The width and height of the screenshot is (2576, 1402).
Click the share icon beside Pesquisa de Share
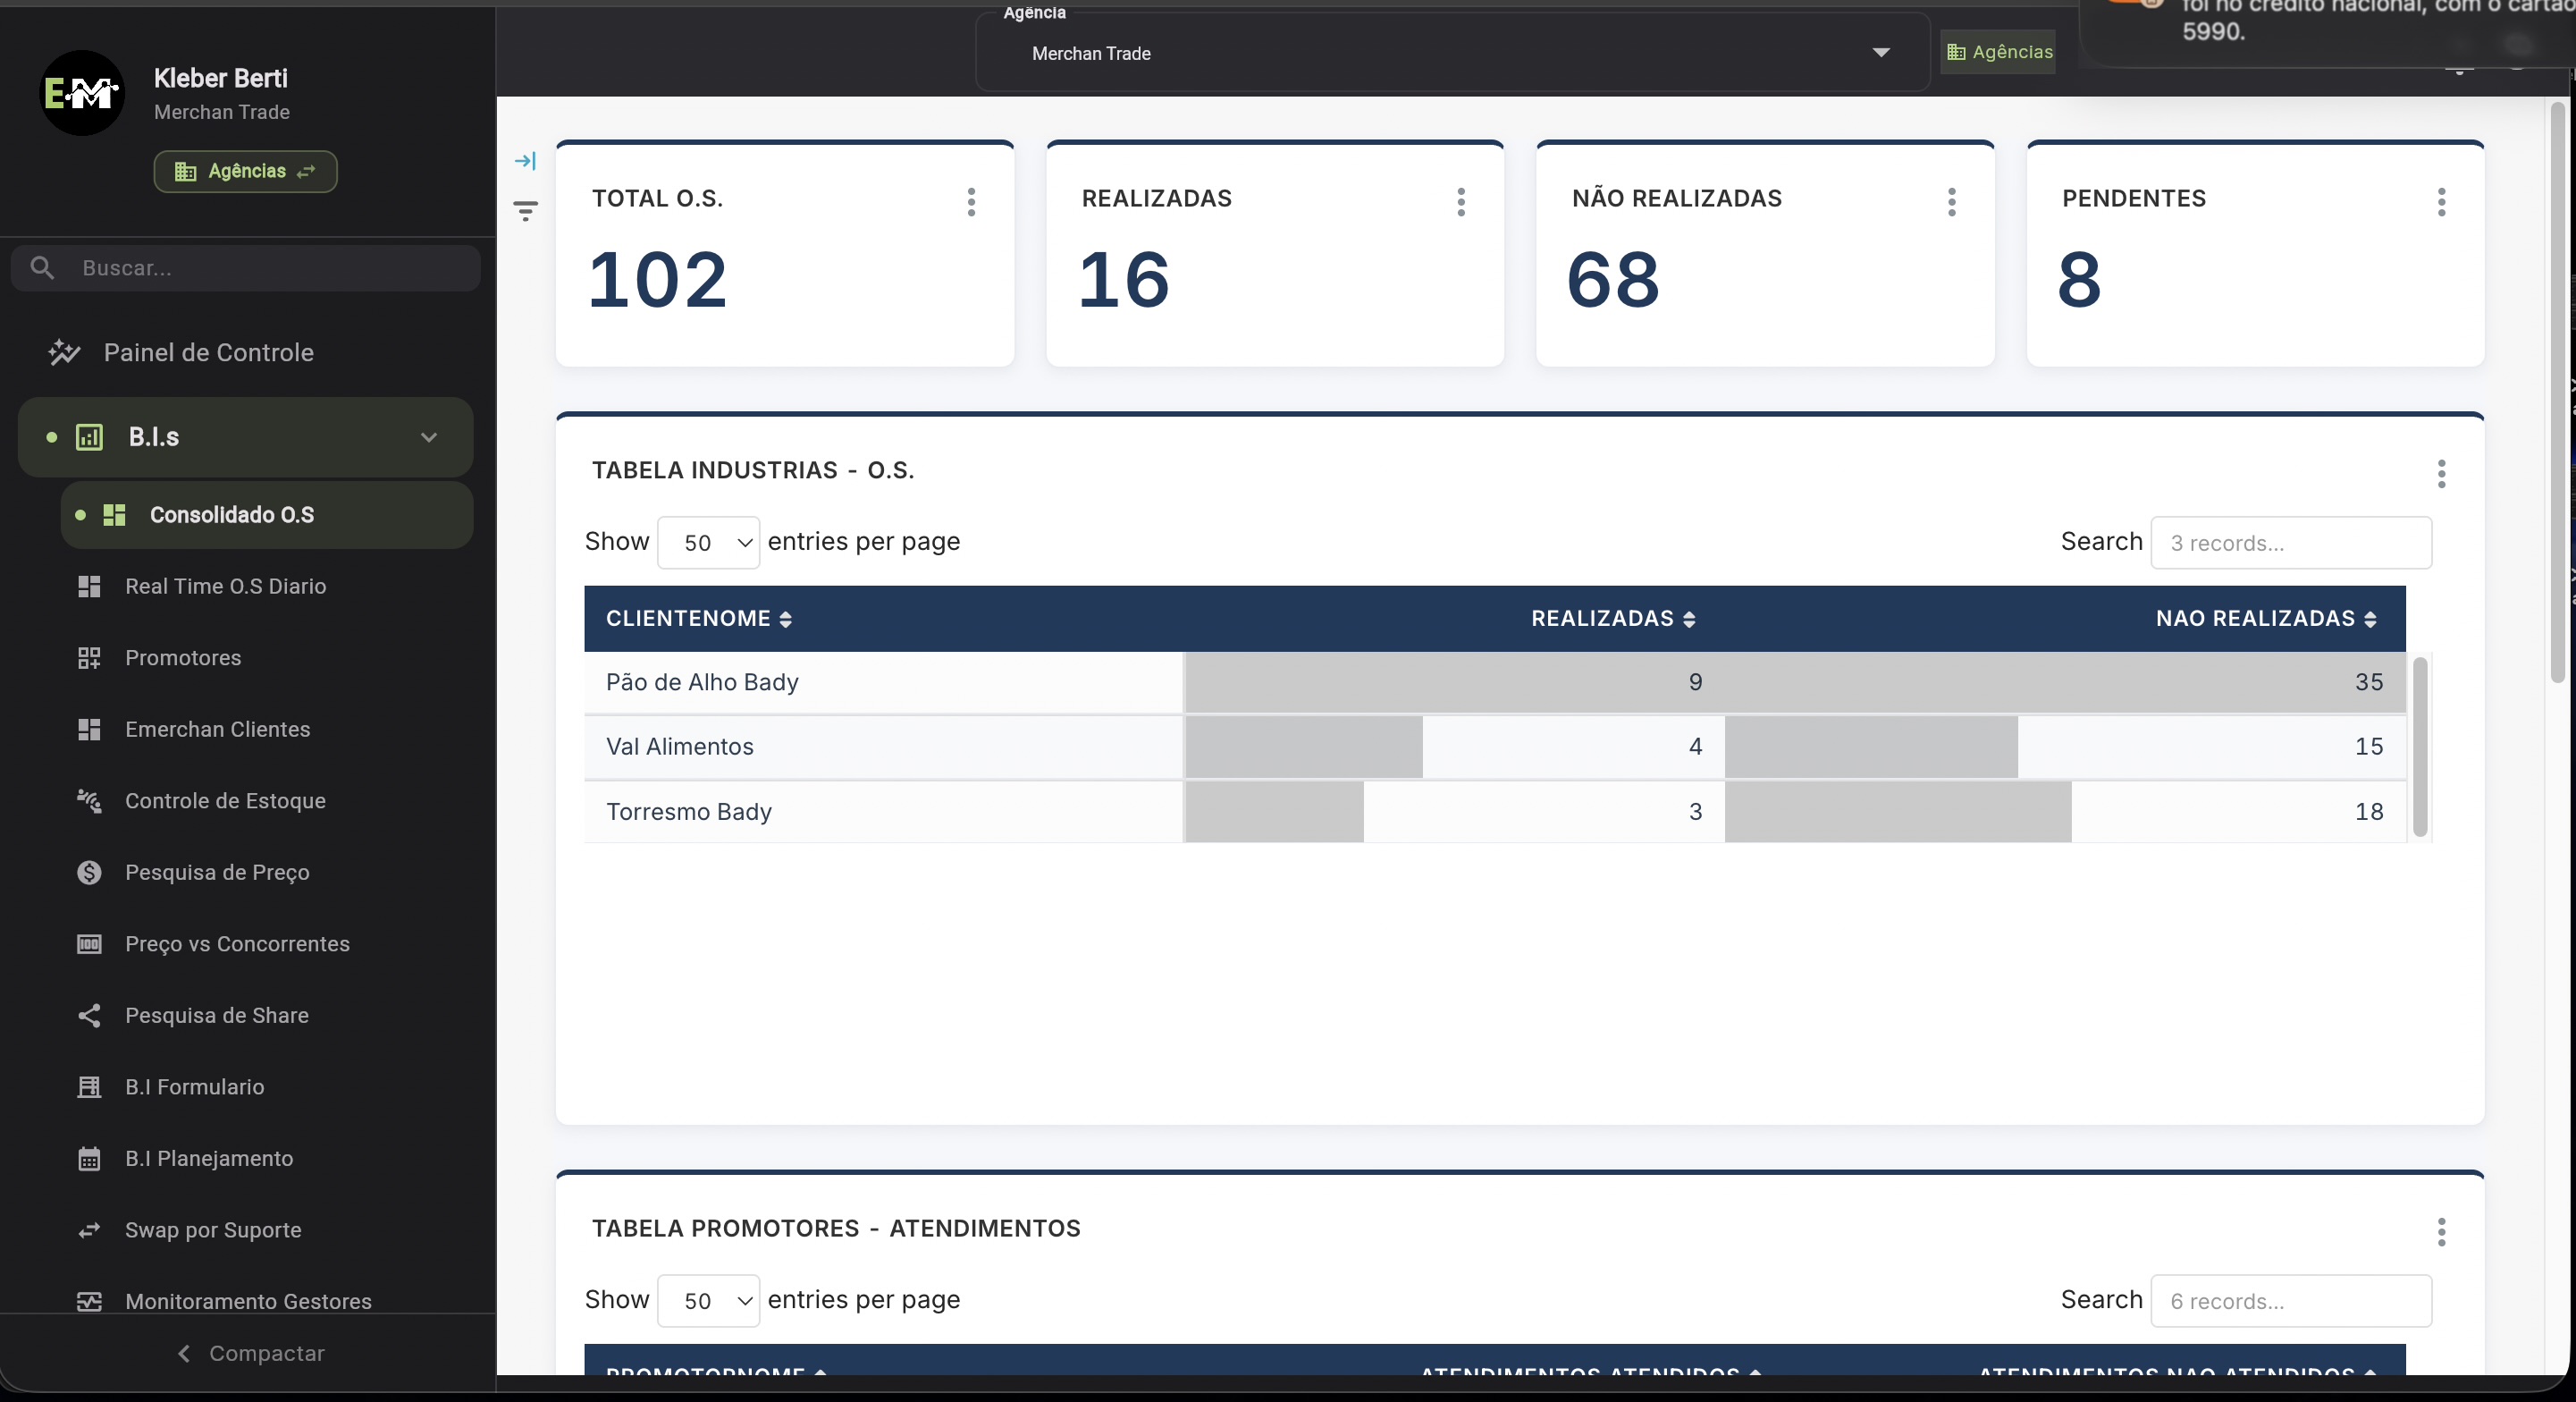click(88, 1016)
